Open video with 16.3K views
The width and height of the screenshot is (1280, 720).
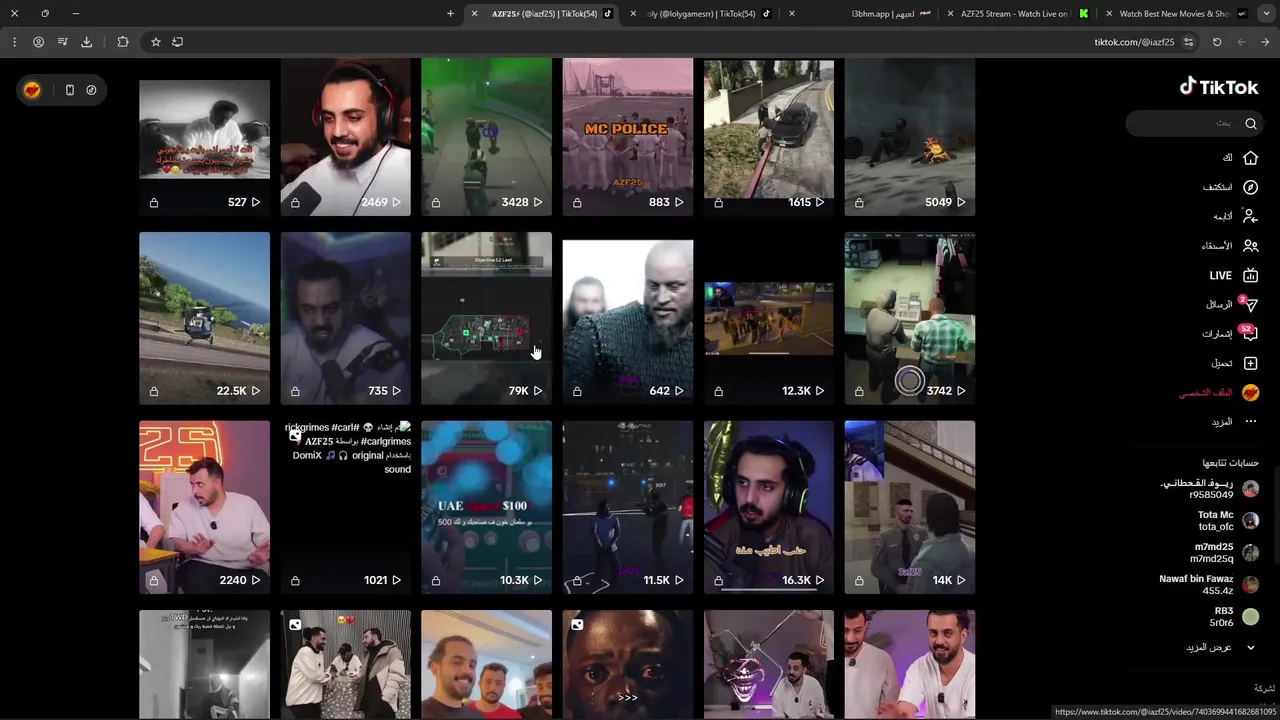(x=768, y=507)
